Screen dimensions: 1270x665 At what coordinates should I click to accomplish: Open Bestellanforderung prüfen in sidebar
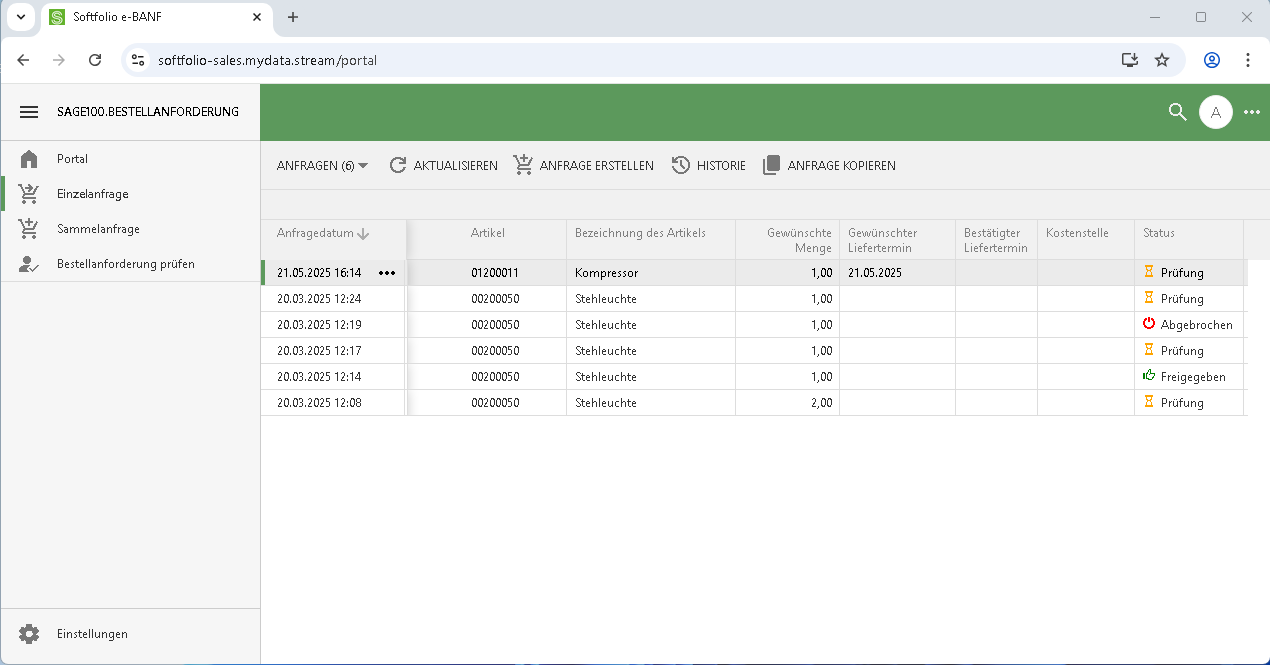pyautogui.click(x=125, y=264)
